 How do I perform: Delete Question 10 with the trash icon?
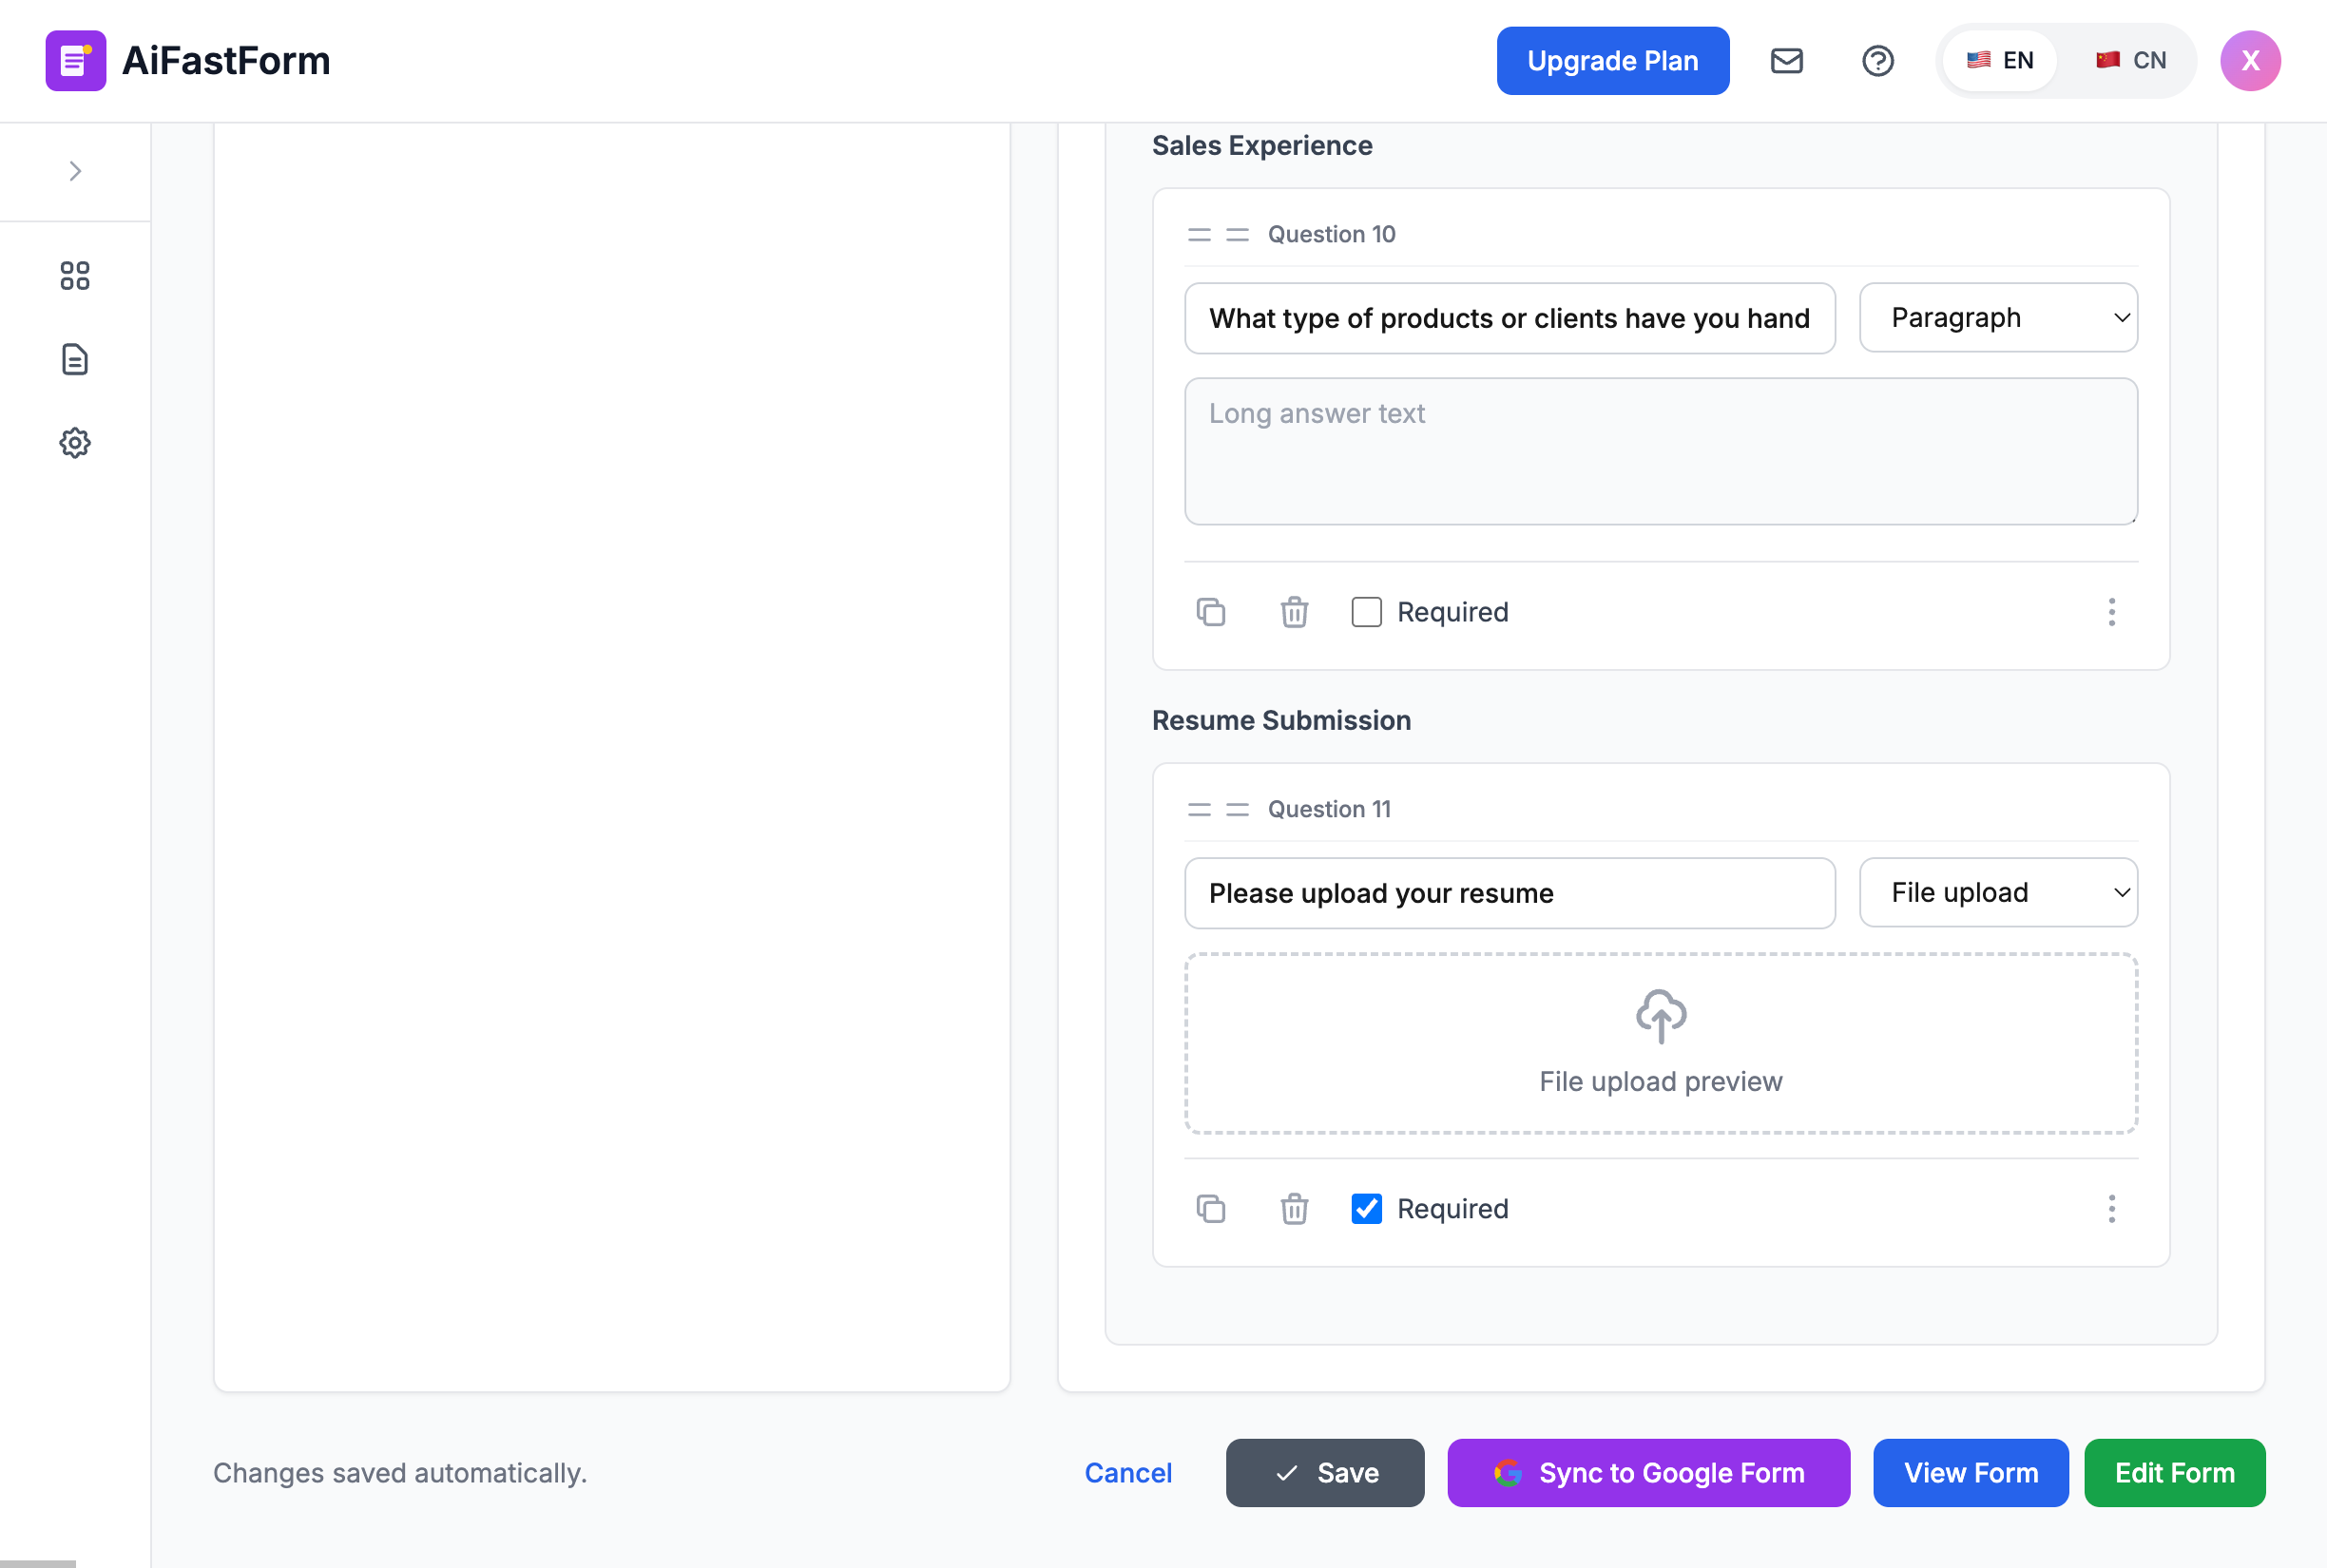pos(1293,611)
